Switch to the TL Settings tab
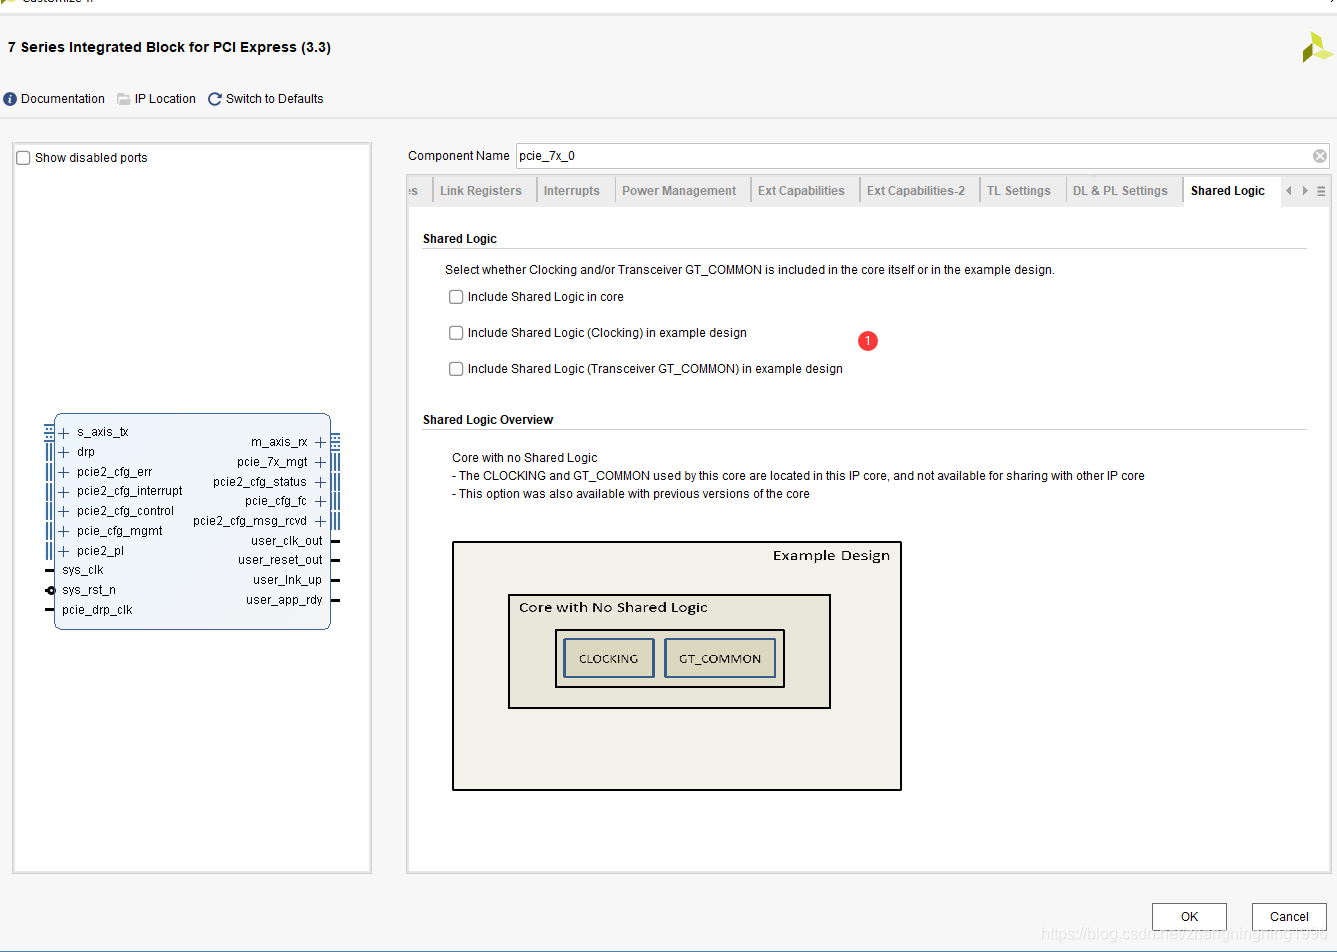 point(1019,191)
